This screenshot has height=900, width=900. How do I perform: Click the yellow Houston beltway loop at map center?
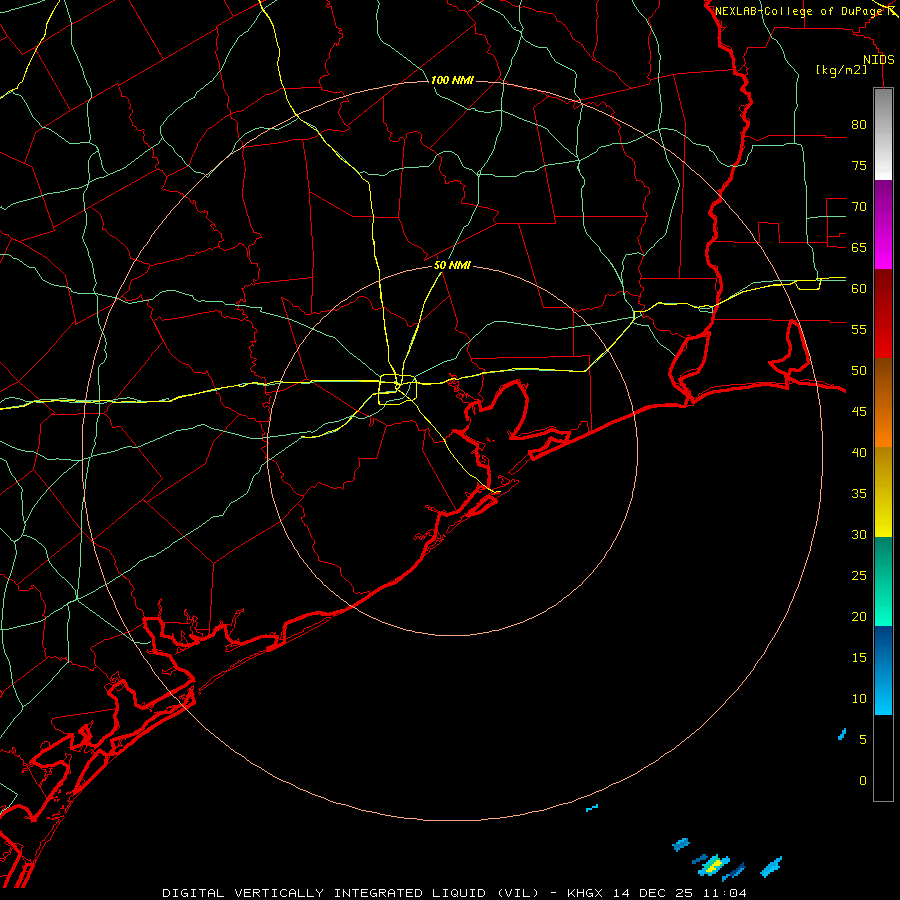pos(397,389)
